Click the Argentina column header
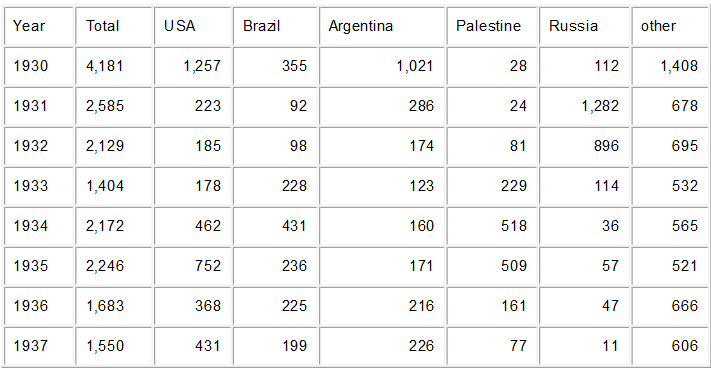 click(382, 26)
